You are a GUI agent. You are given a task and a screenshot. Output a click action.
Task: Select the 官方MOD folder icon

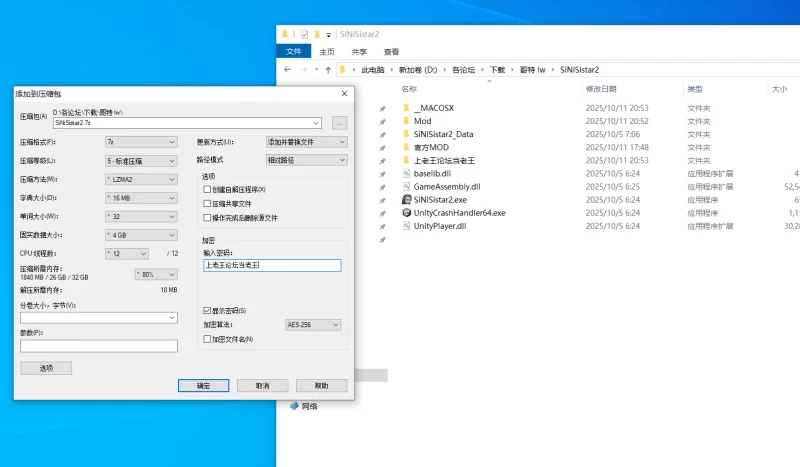[406, 147]
